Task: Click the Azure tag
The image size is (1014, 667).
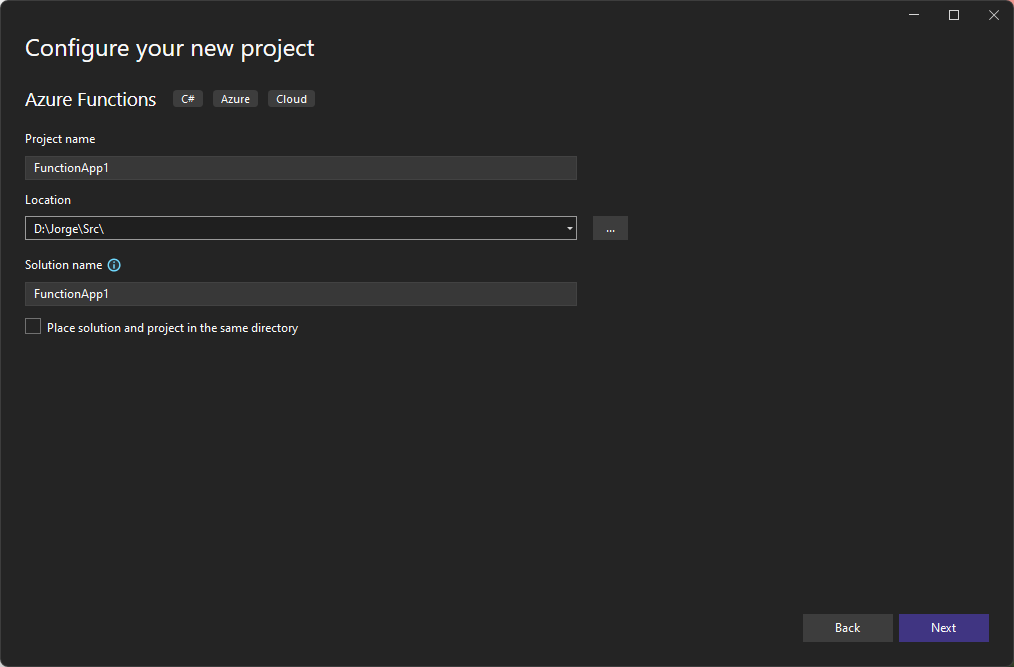Action: click(235, 99)
